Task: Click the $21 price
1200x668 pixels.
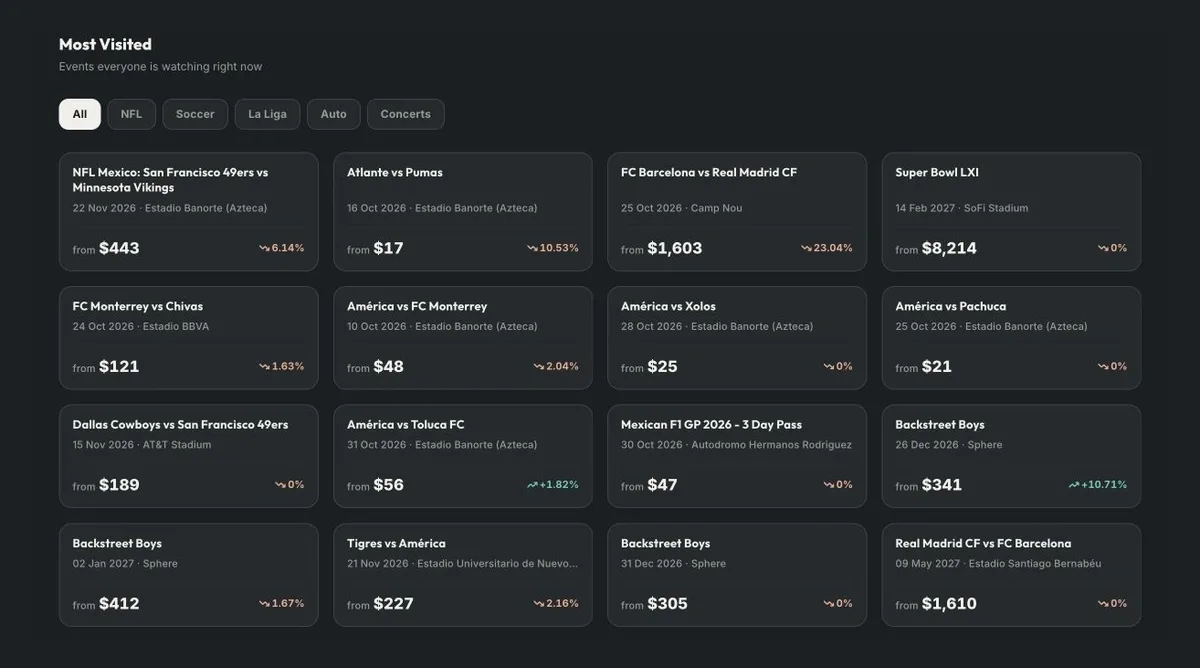Action: (936, 366)
